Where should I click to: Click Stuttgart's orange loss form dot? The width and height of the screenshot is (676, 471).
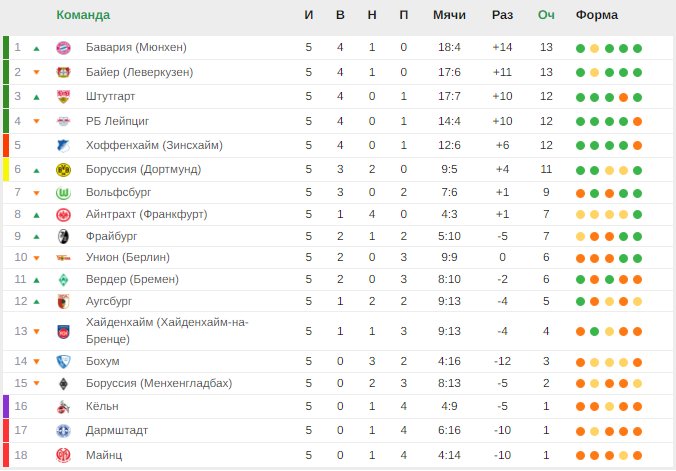click(623, 97)
